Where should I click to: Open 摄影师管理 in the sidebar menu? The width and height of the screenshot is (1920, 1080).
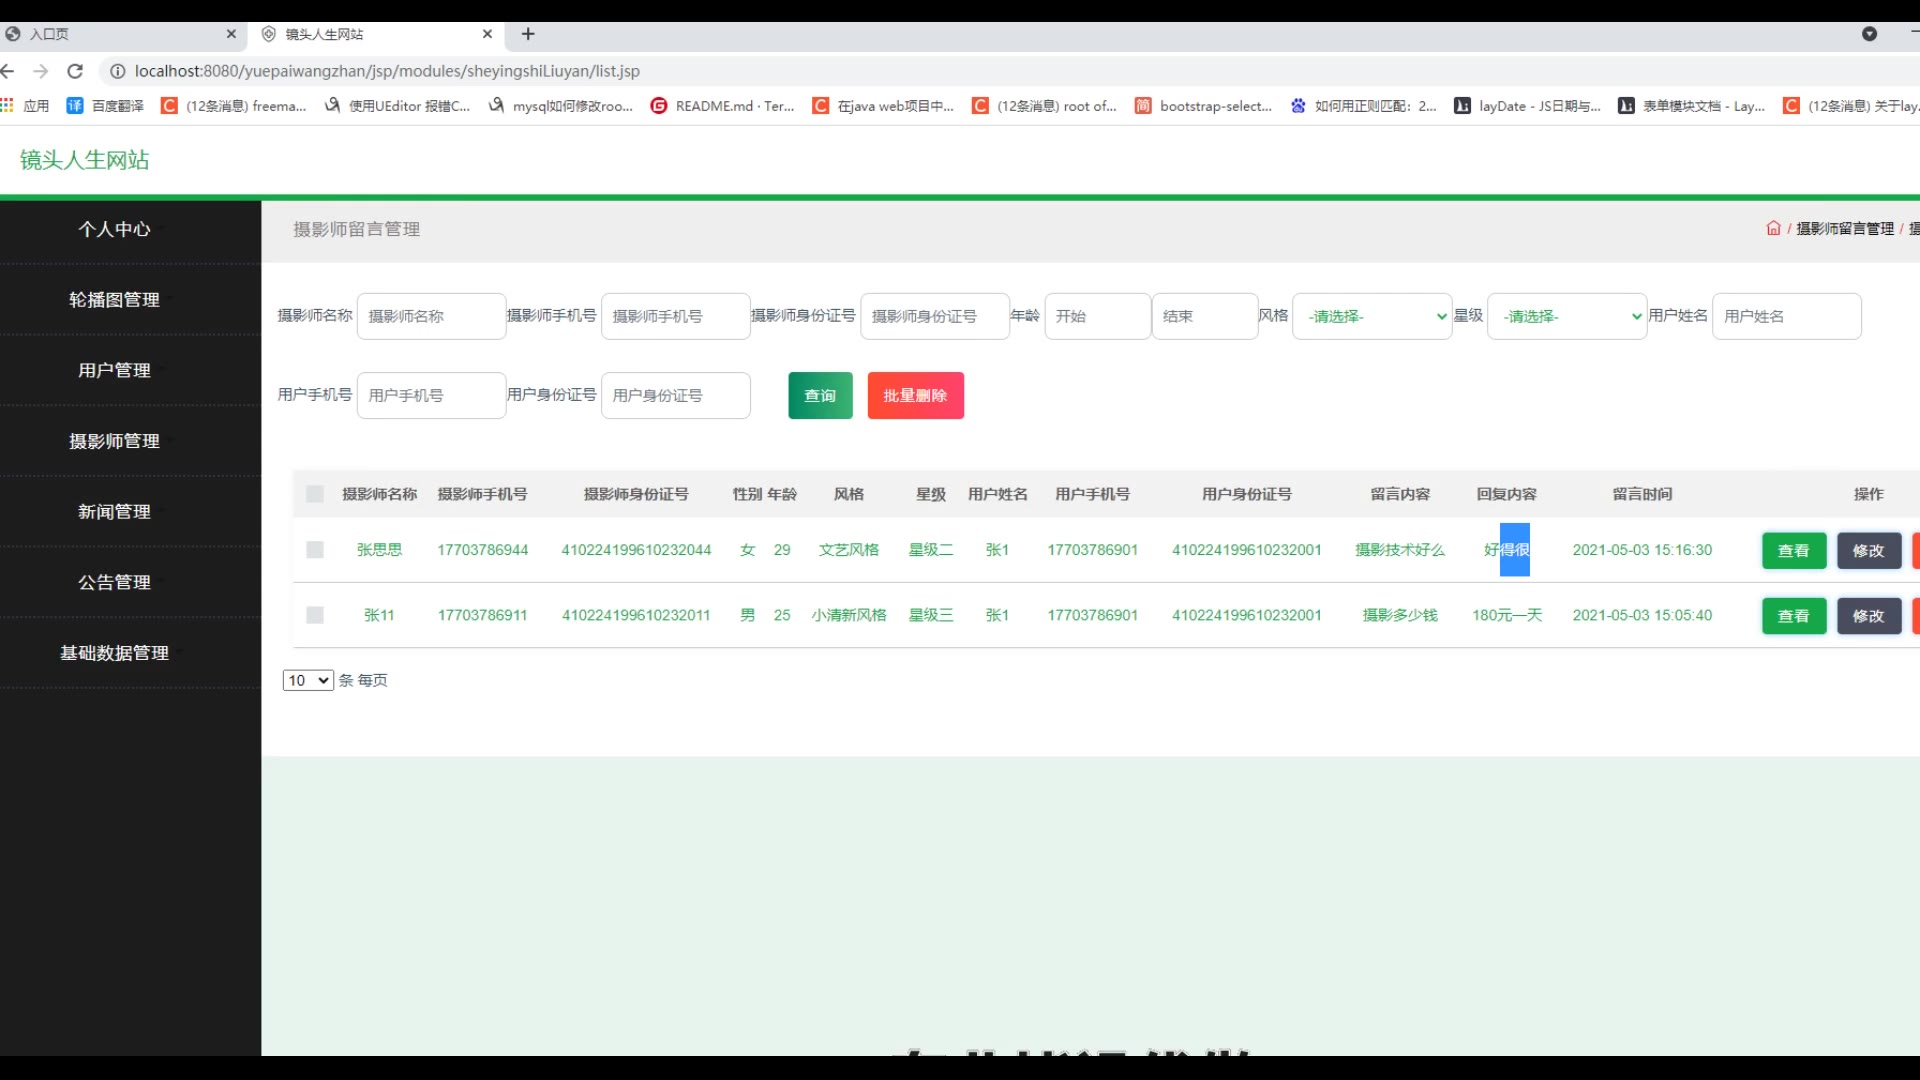(x=114, y=441)
